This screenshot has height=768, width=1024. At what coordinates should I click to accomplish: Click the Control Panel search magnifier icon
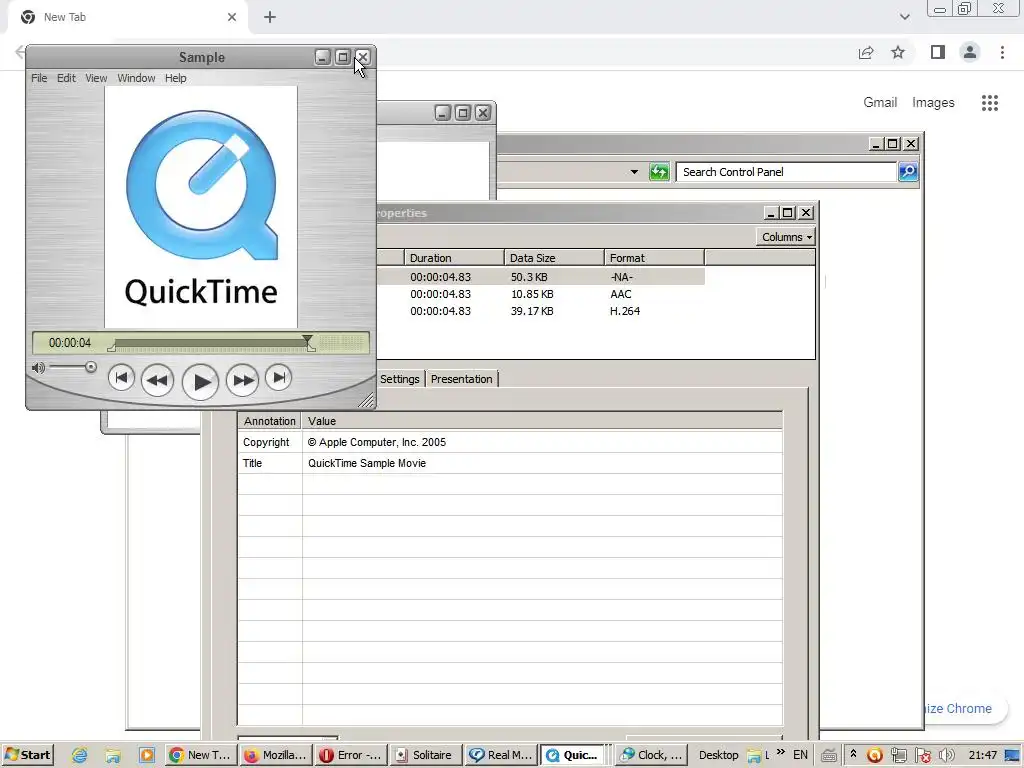908,172
